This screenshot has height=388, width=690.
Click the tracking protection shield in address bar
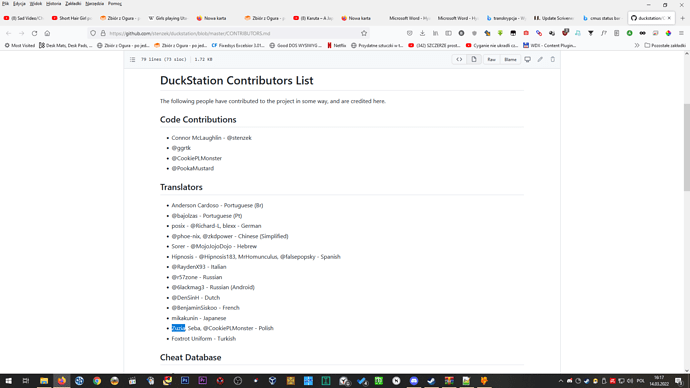tap(93, 33)
